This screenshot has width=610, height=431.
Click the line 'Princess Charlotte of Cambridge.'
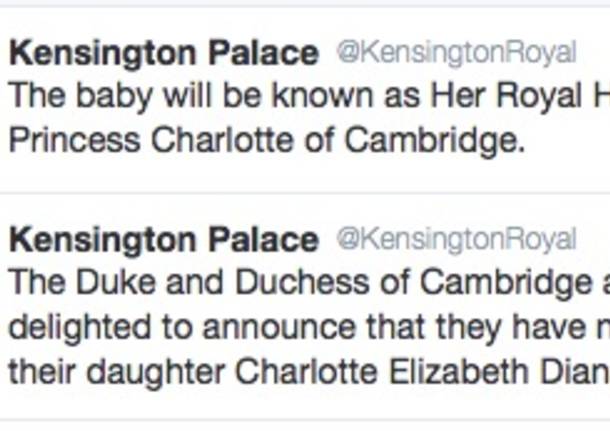point(267,140)
